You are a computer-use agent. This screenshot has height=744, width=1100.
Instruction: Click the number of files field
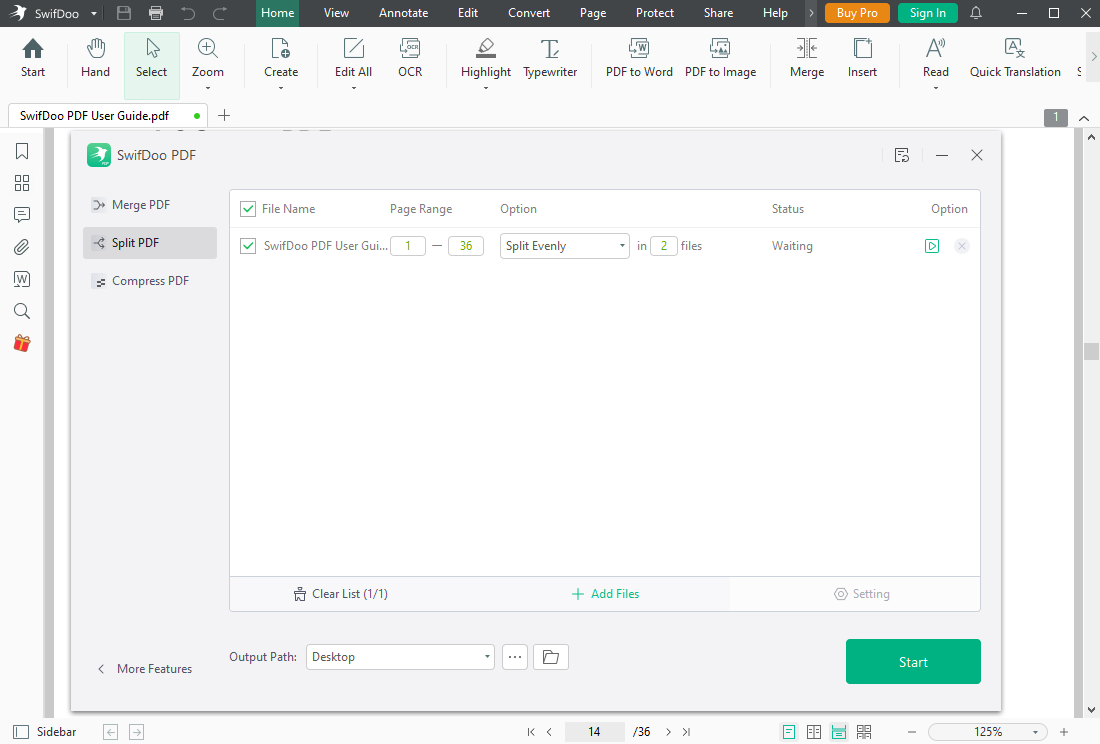point(664,246)
